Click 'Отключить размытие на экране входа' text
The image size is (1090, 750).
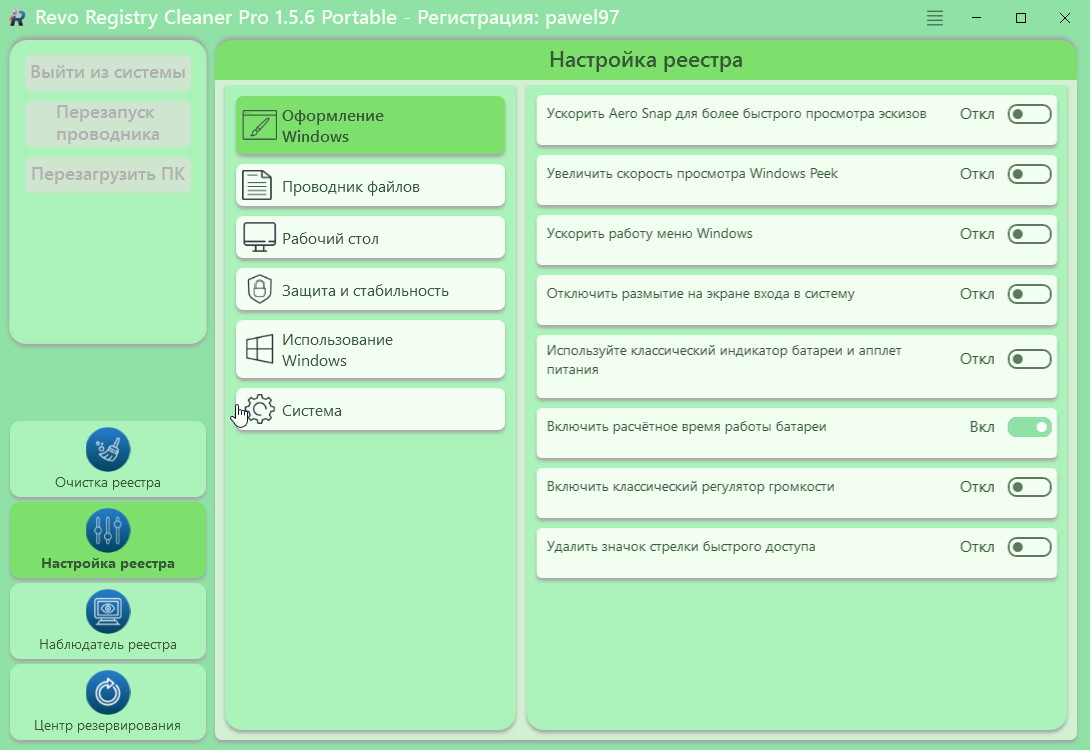[x=700, y=293]
